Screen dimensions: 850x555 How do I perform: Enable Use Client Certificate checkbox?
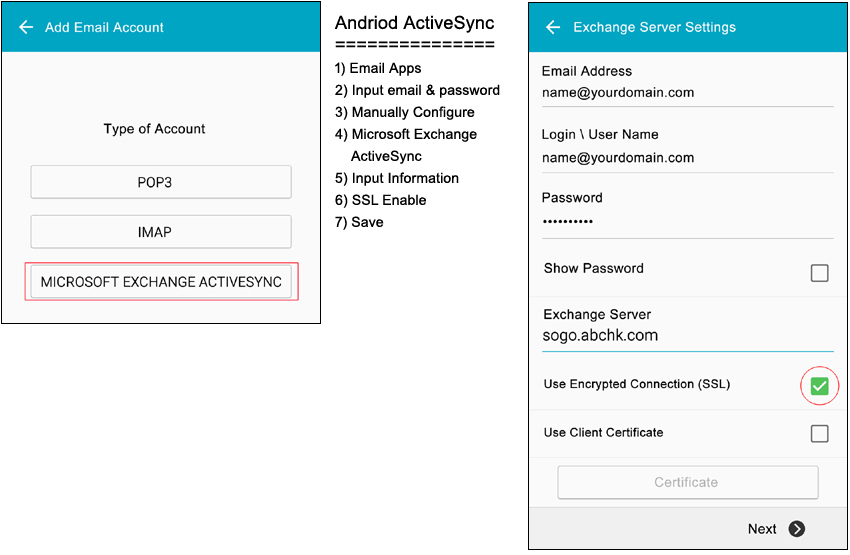pyautogui.click(x=819, y=434)
